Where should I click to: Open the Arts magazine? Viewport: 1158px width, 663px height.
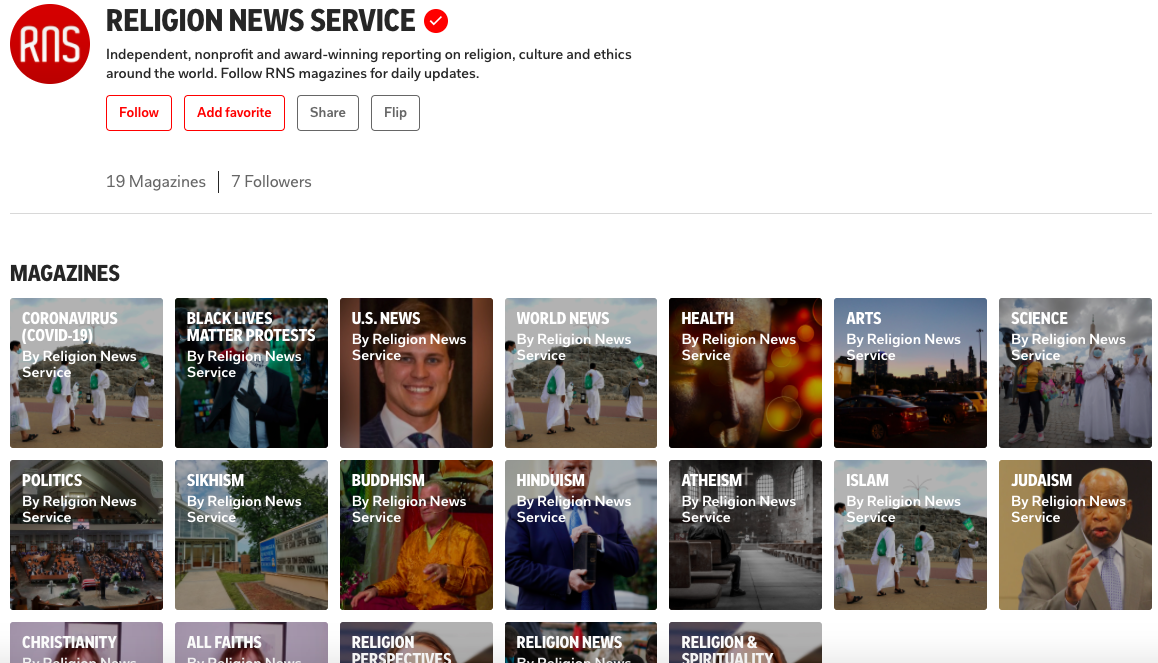910,372
